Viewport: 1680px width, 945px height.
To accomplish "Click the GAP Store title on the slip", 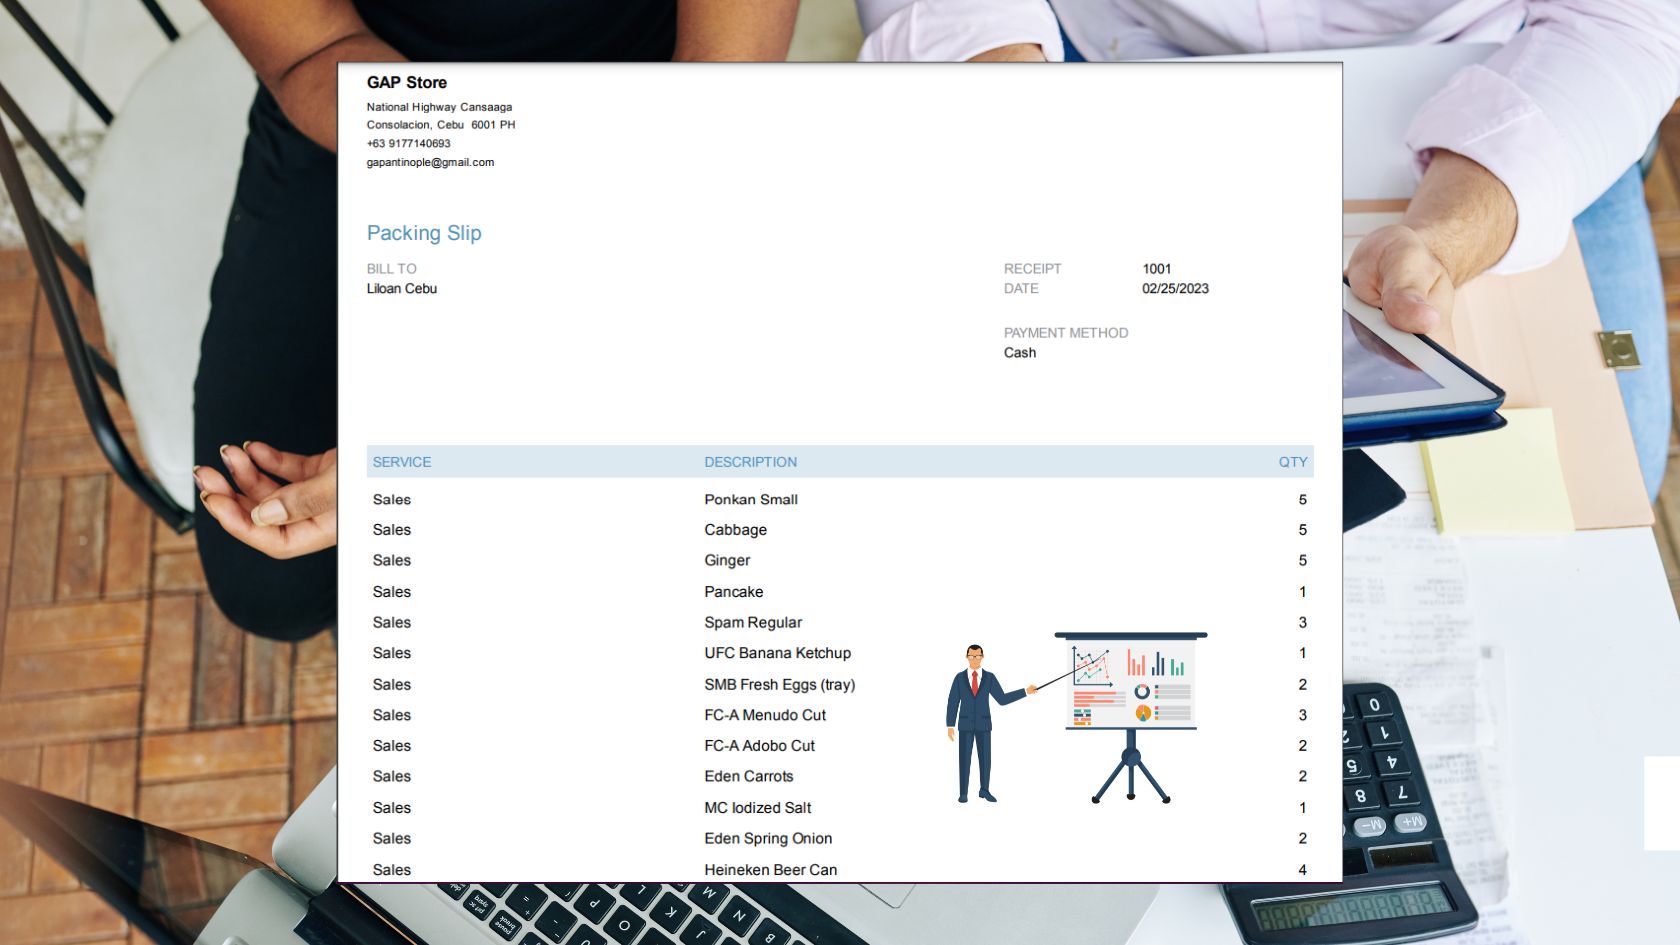I will coord(406,82).
